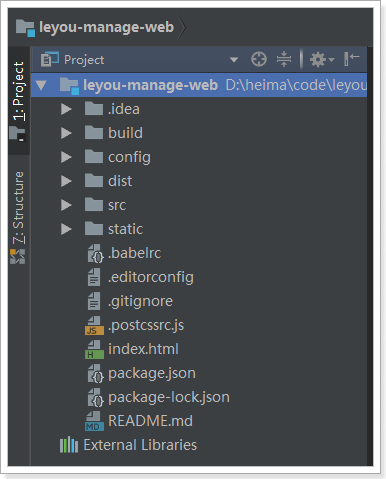This screenshot has width=386, height=479.
Task: Click the External Libraries bar icon
Action: coord(69,445)
